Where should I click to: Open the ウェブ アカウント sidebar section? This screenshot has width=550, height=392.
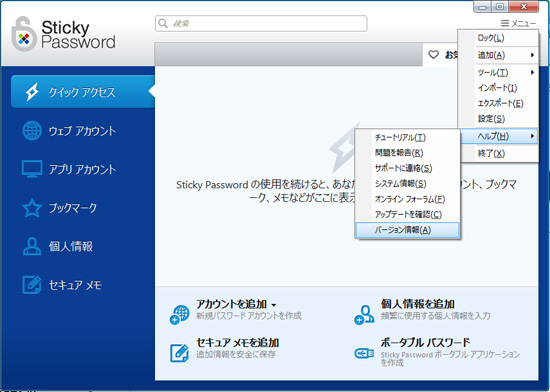(x=83, y=130)
